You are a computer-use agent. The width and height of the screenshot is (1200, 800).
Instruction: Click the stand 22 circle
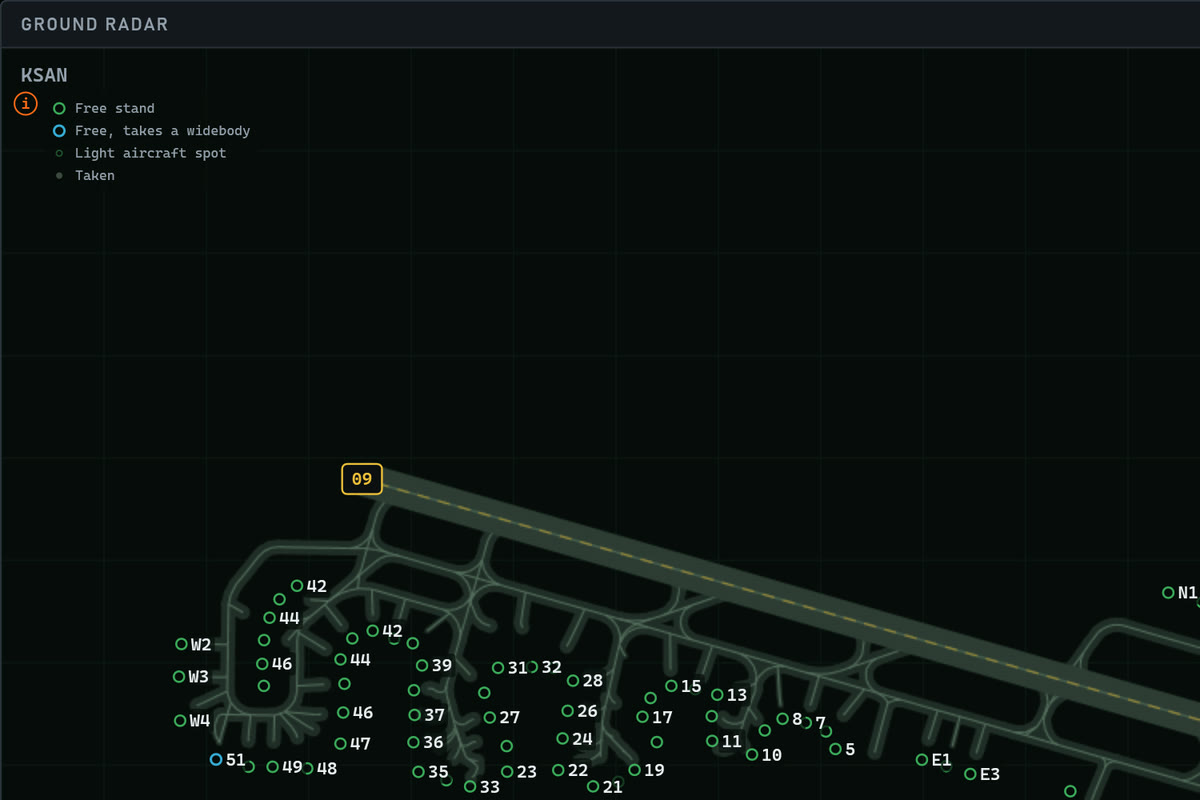point(558,770)
